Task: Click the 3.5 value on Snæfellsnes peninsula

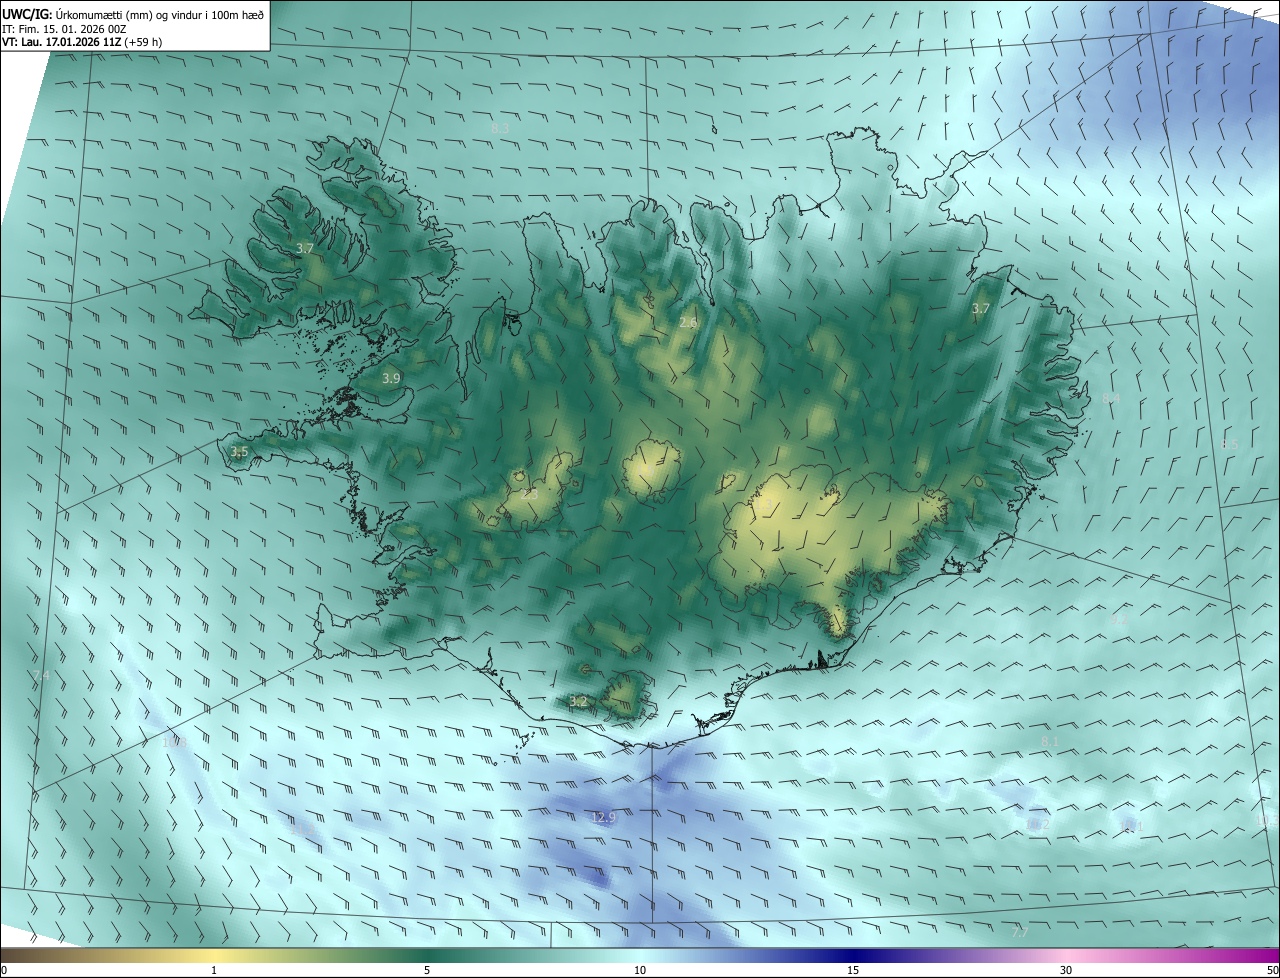Action: coord(239,452)
